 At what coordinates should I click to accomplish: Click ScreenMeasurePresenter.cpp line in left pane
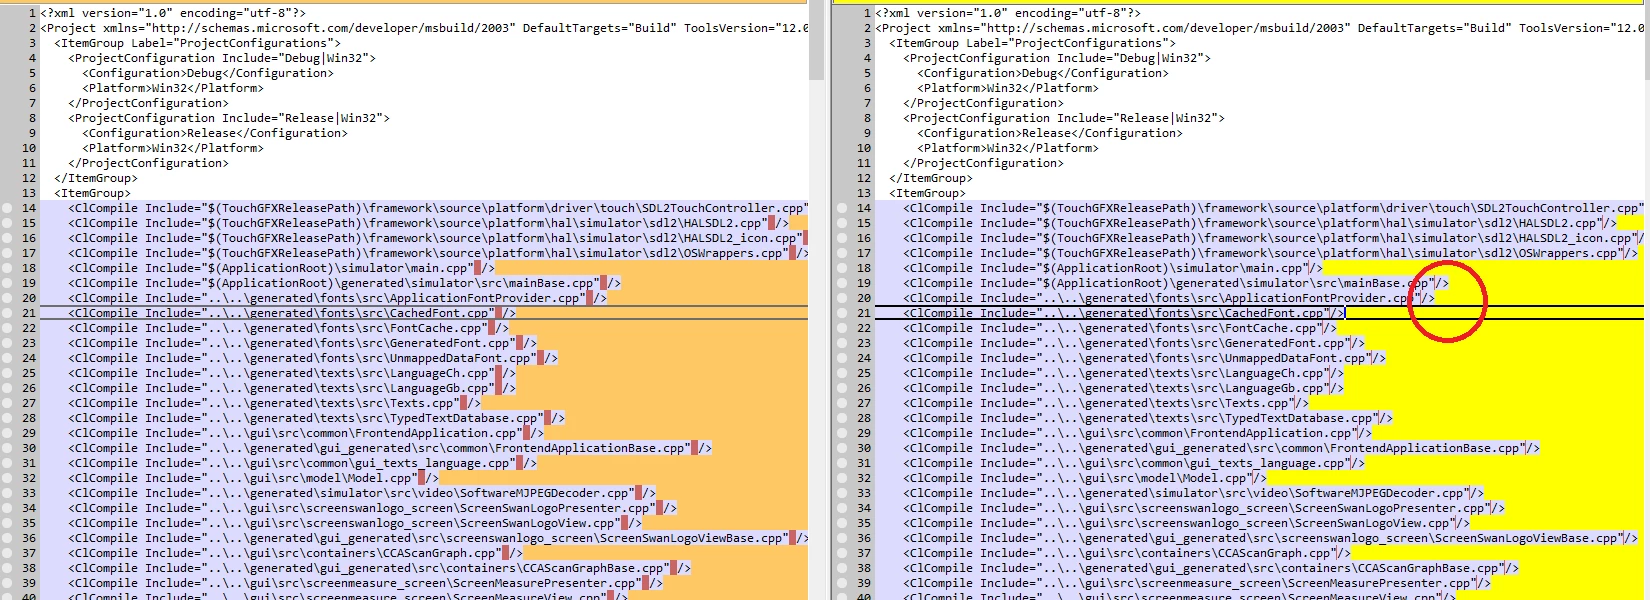[x=365, y=583]
